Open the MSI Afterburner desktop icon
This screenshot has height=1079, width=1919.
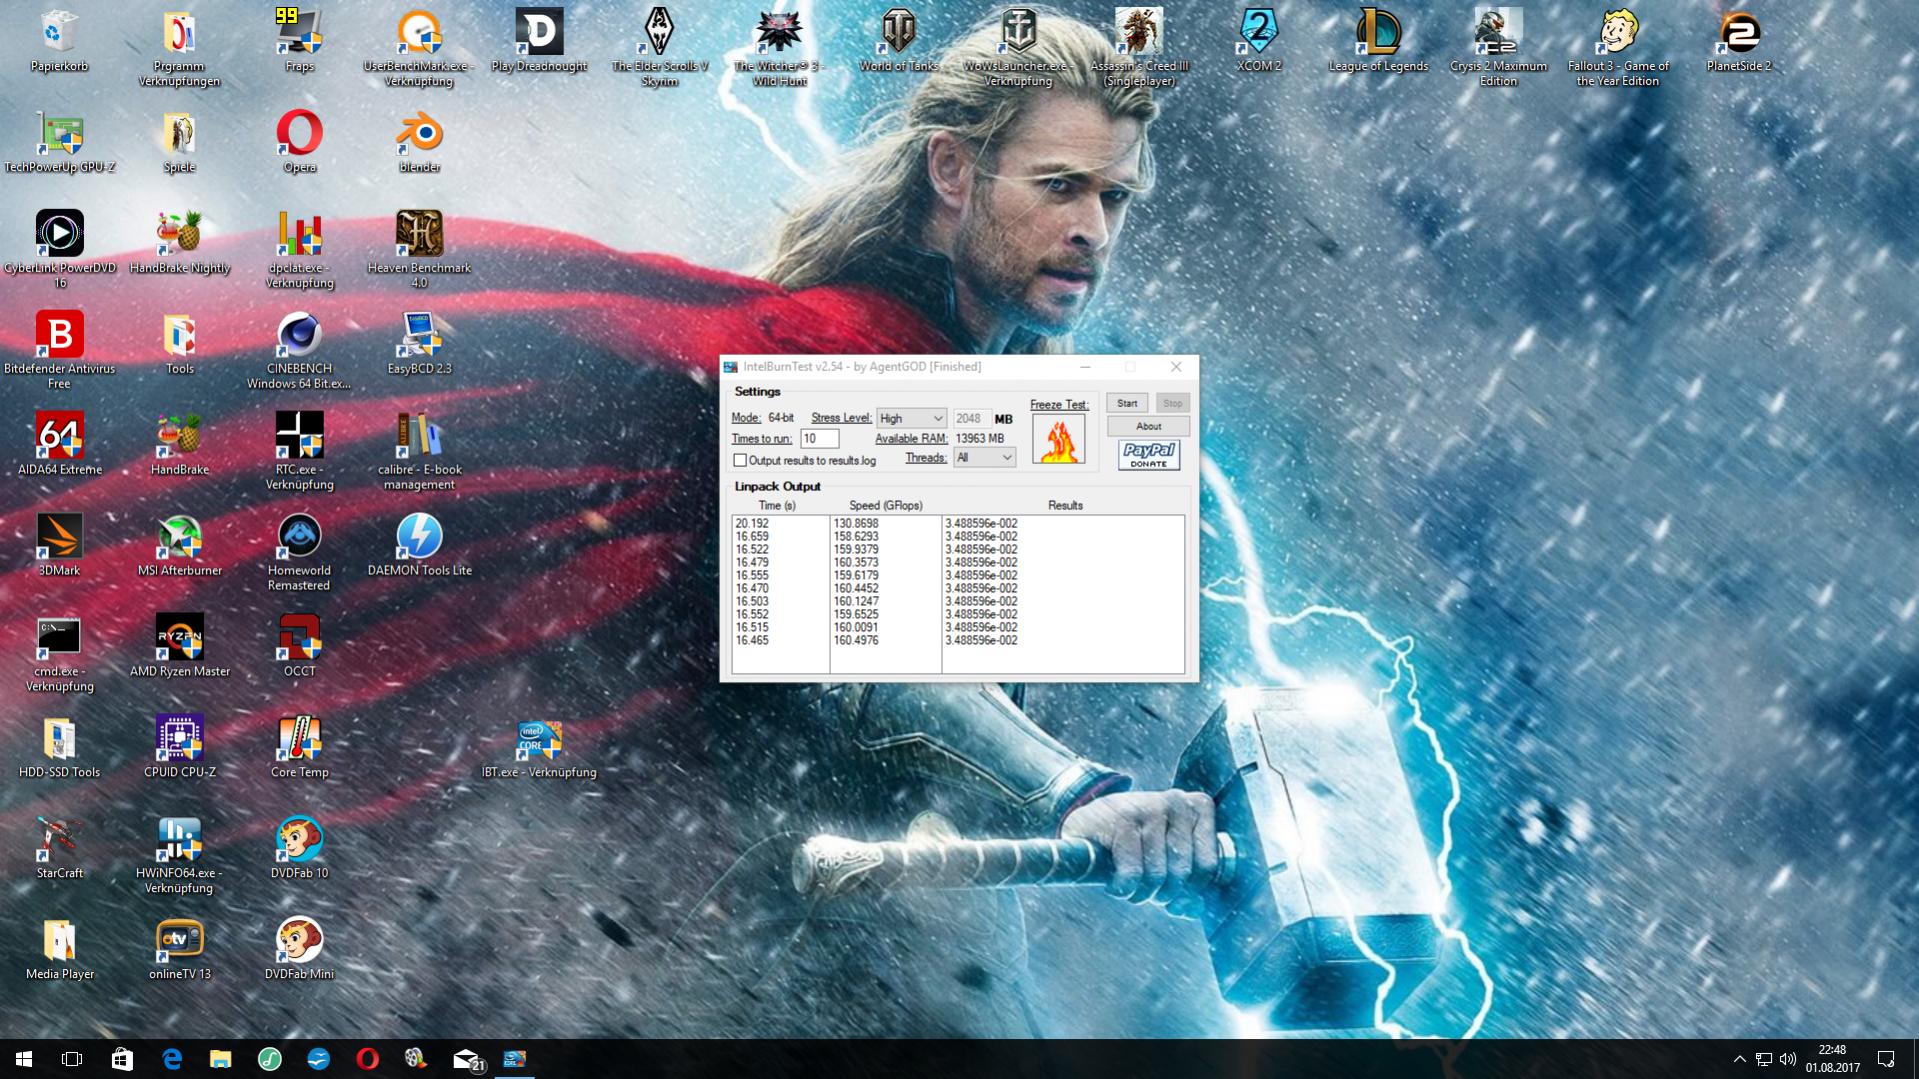click(x=180, y=546)
